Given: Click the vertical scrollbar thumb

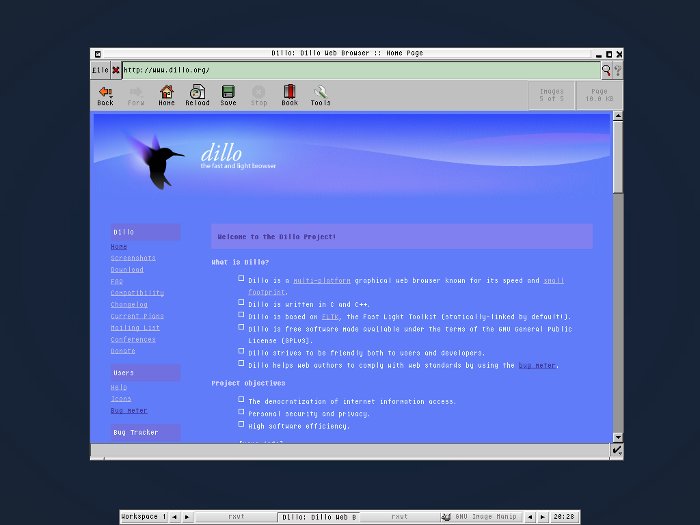Looking at the screenshot, I should click(618, 157).
